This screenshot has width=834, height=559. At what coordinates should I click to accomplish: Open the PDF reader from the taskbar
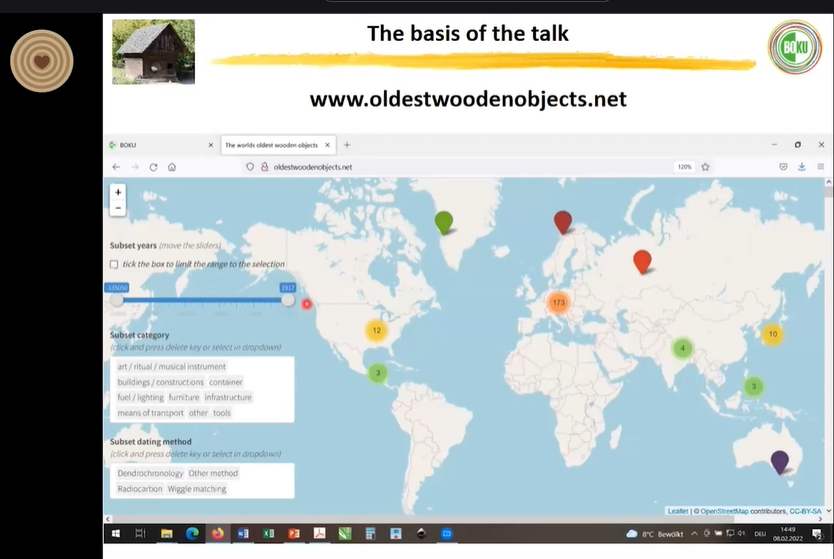pos(319,533)
